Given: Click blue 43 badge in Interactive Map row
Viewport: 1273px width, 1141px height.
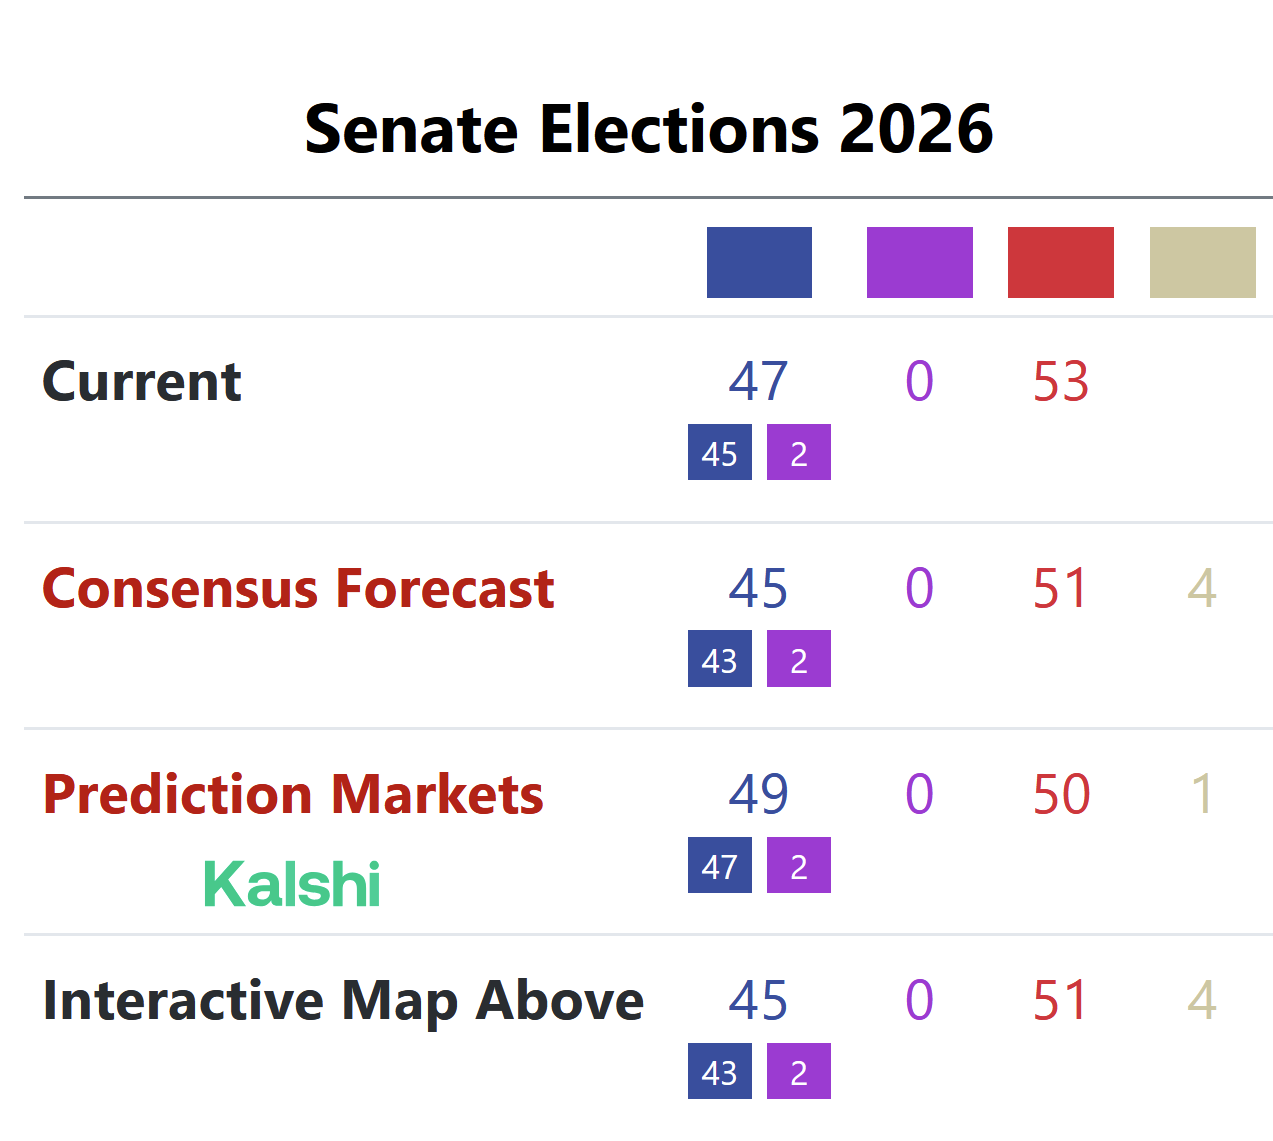Looking at the screenshot, I should tap(719, 1072).
